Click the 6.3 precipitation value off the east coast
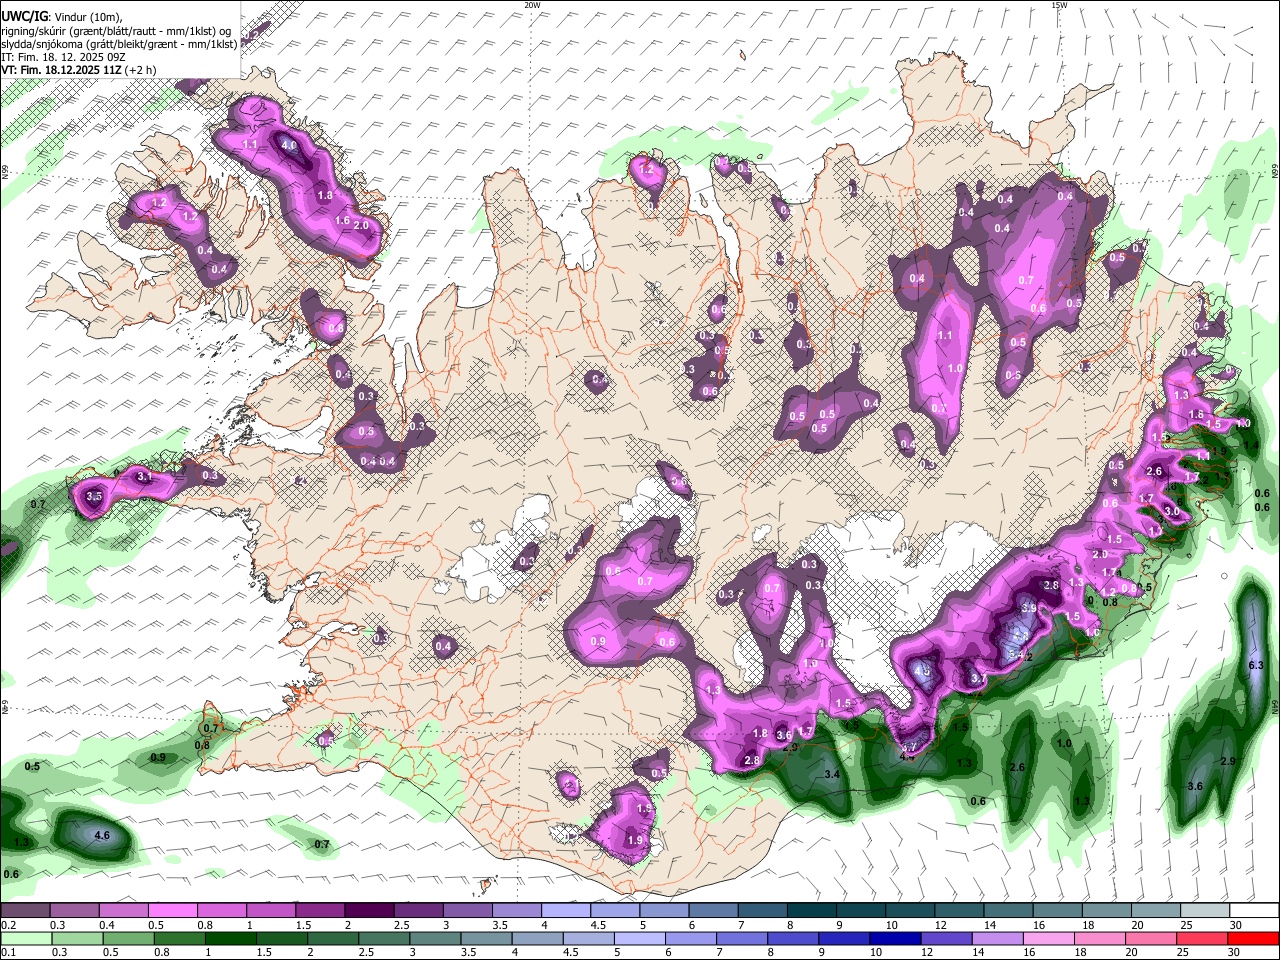 (x=1257, y=665)
